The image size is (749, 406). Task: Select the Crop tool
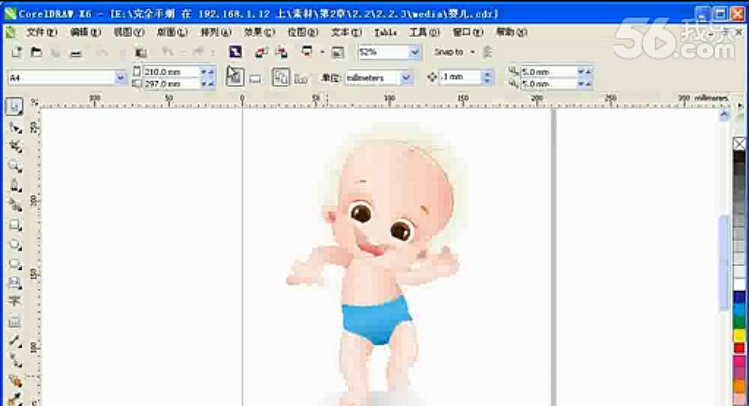[15, 147]
